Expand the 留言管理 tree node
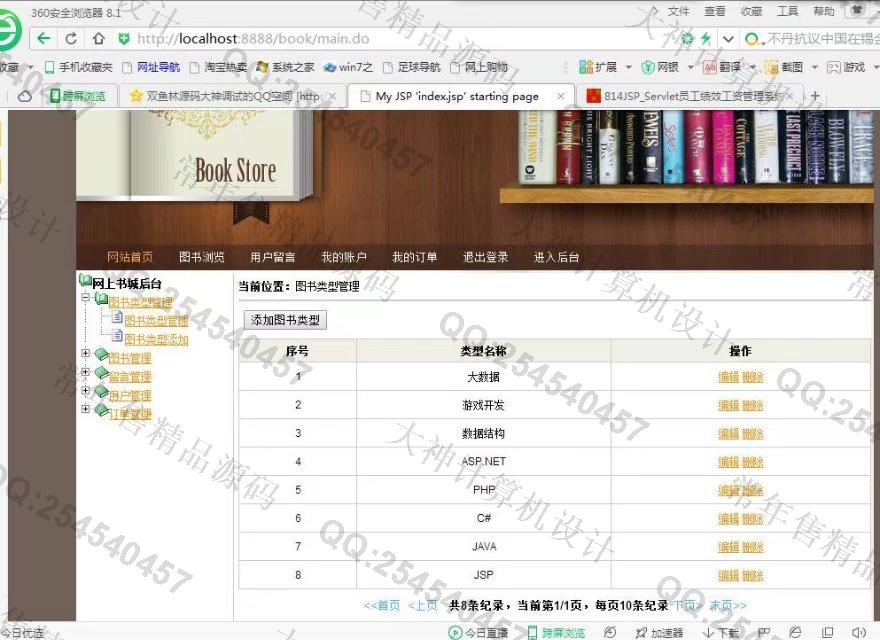The image size is (880, 640). coord(85,372)
